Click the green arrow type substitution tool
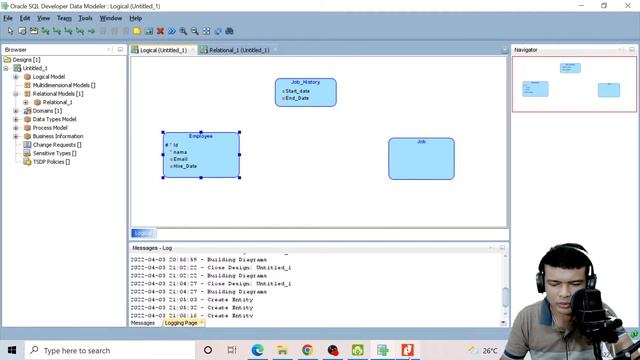The width and height of the screenshot is (640, 360). click(91, 31)
